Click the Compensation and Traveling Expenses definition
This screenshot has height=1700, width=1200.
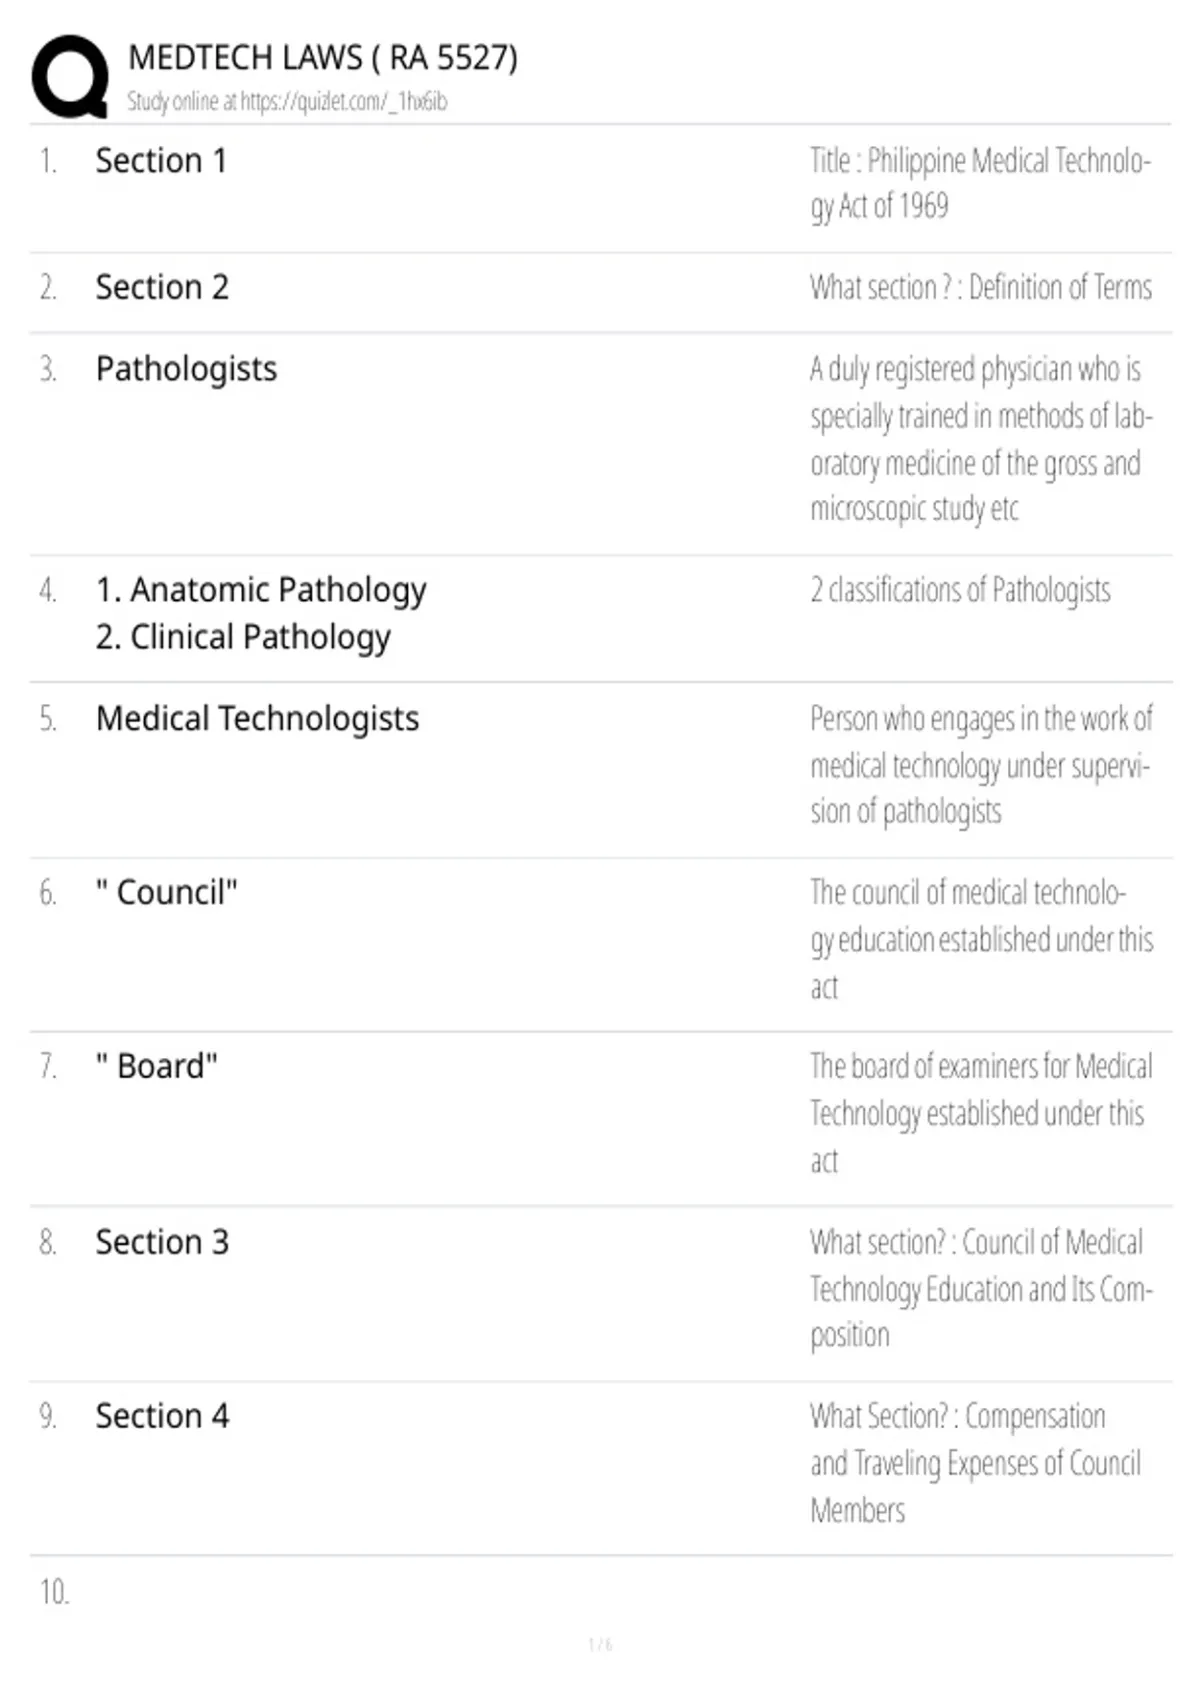tap(976, 1463)
